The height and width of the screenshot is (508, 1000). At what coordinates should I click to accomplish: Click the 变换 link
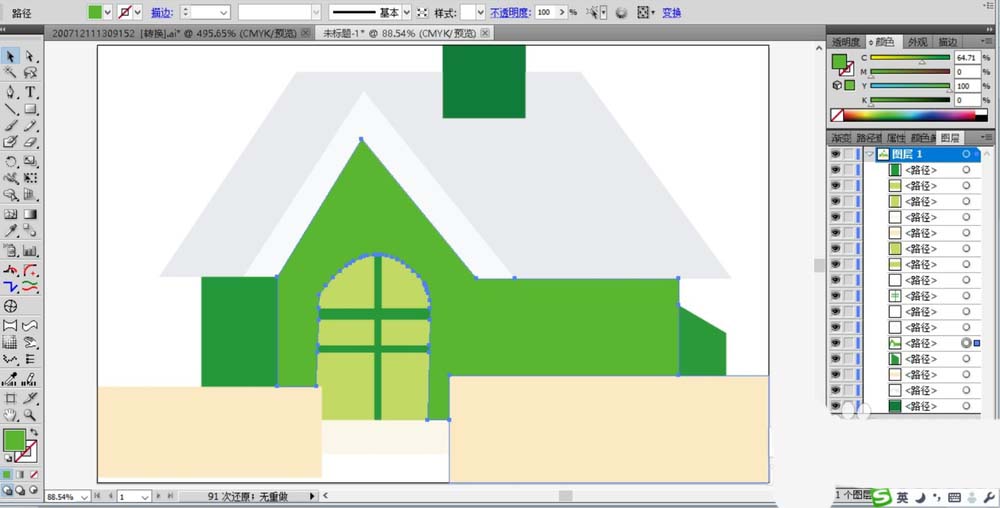(672, 12)
